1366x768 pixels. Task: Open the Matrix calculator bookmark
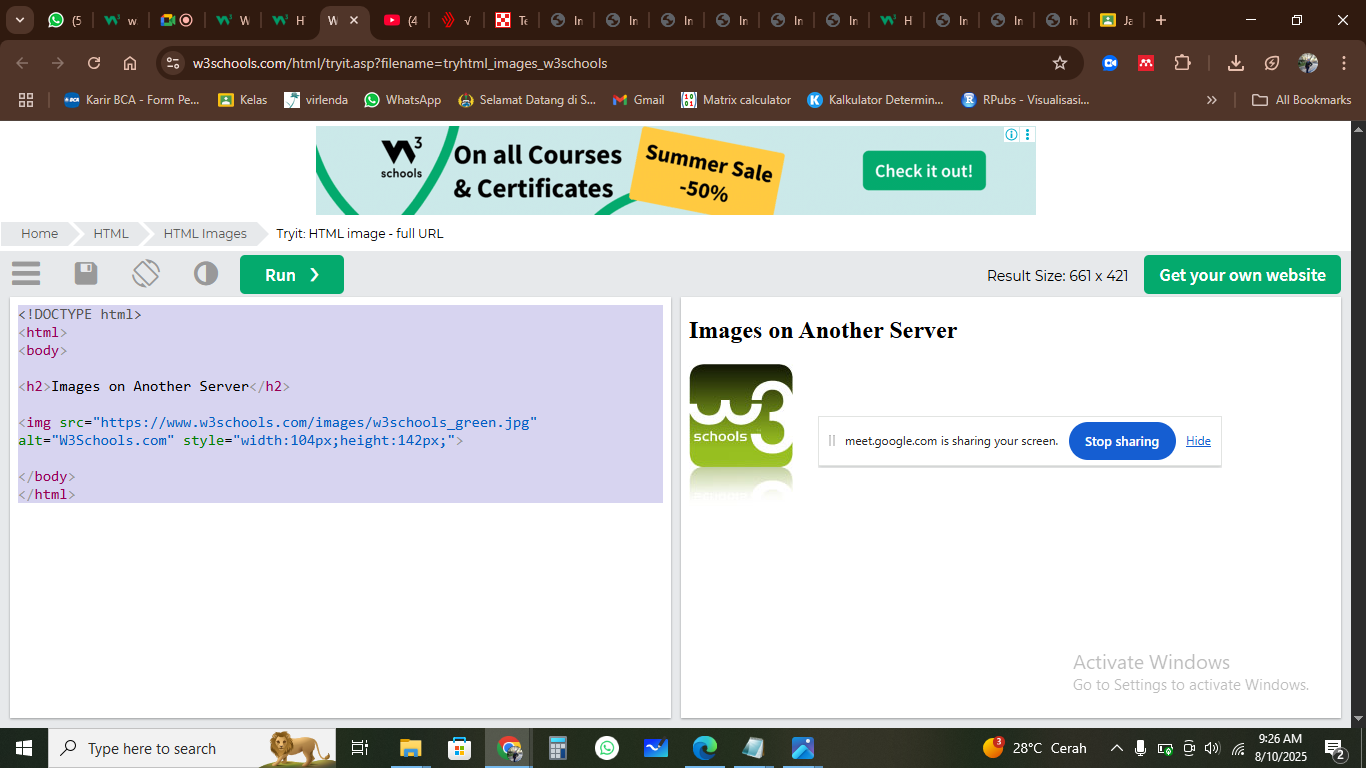(x=736, y=100)
